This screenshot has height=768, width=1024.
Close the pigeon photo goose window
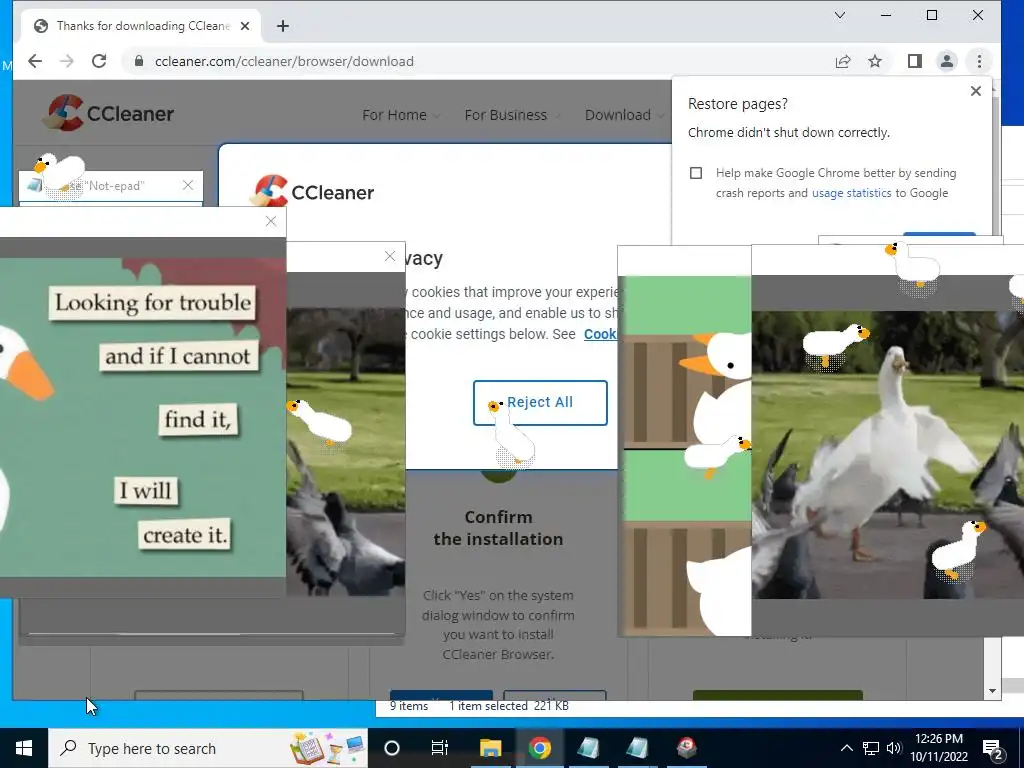pyautogui.click(x=390, y=257)
